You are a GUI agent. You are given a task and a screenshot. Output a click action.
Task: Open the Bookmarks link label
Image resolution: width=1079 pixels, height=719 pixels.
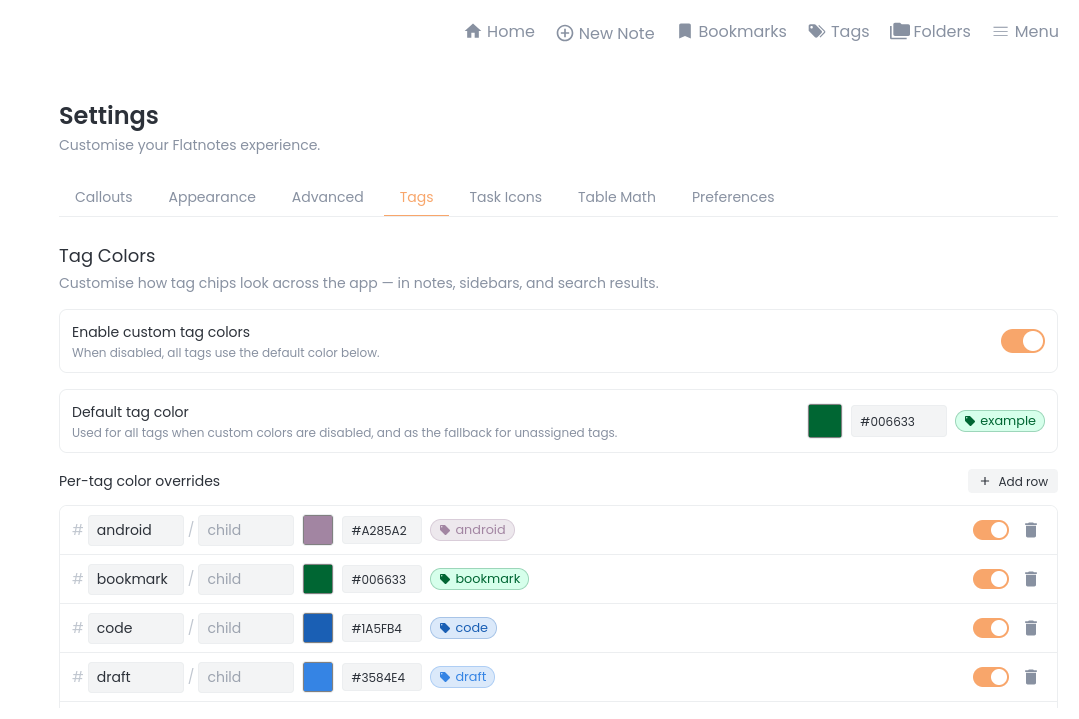point(742,32)
